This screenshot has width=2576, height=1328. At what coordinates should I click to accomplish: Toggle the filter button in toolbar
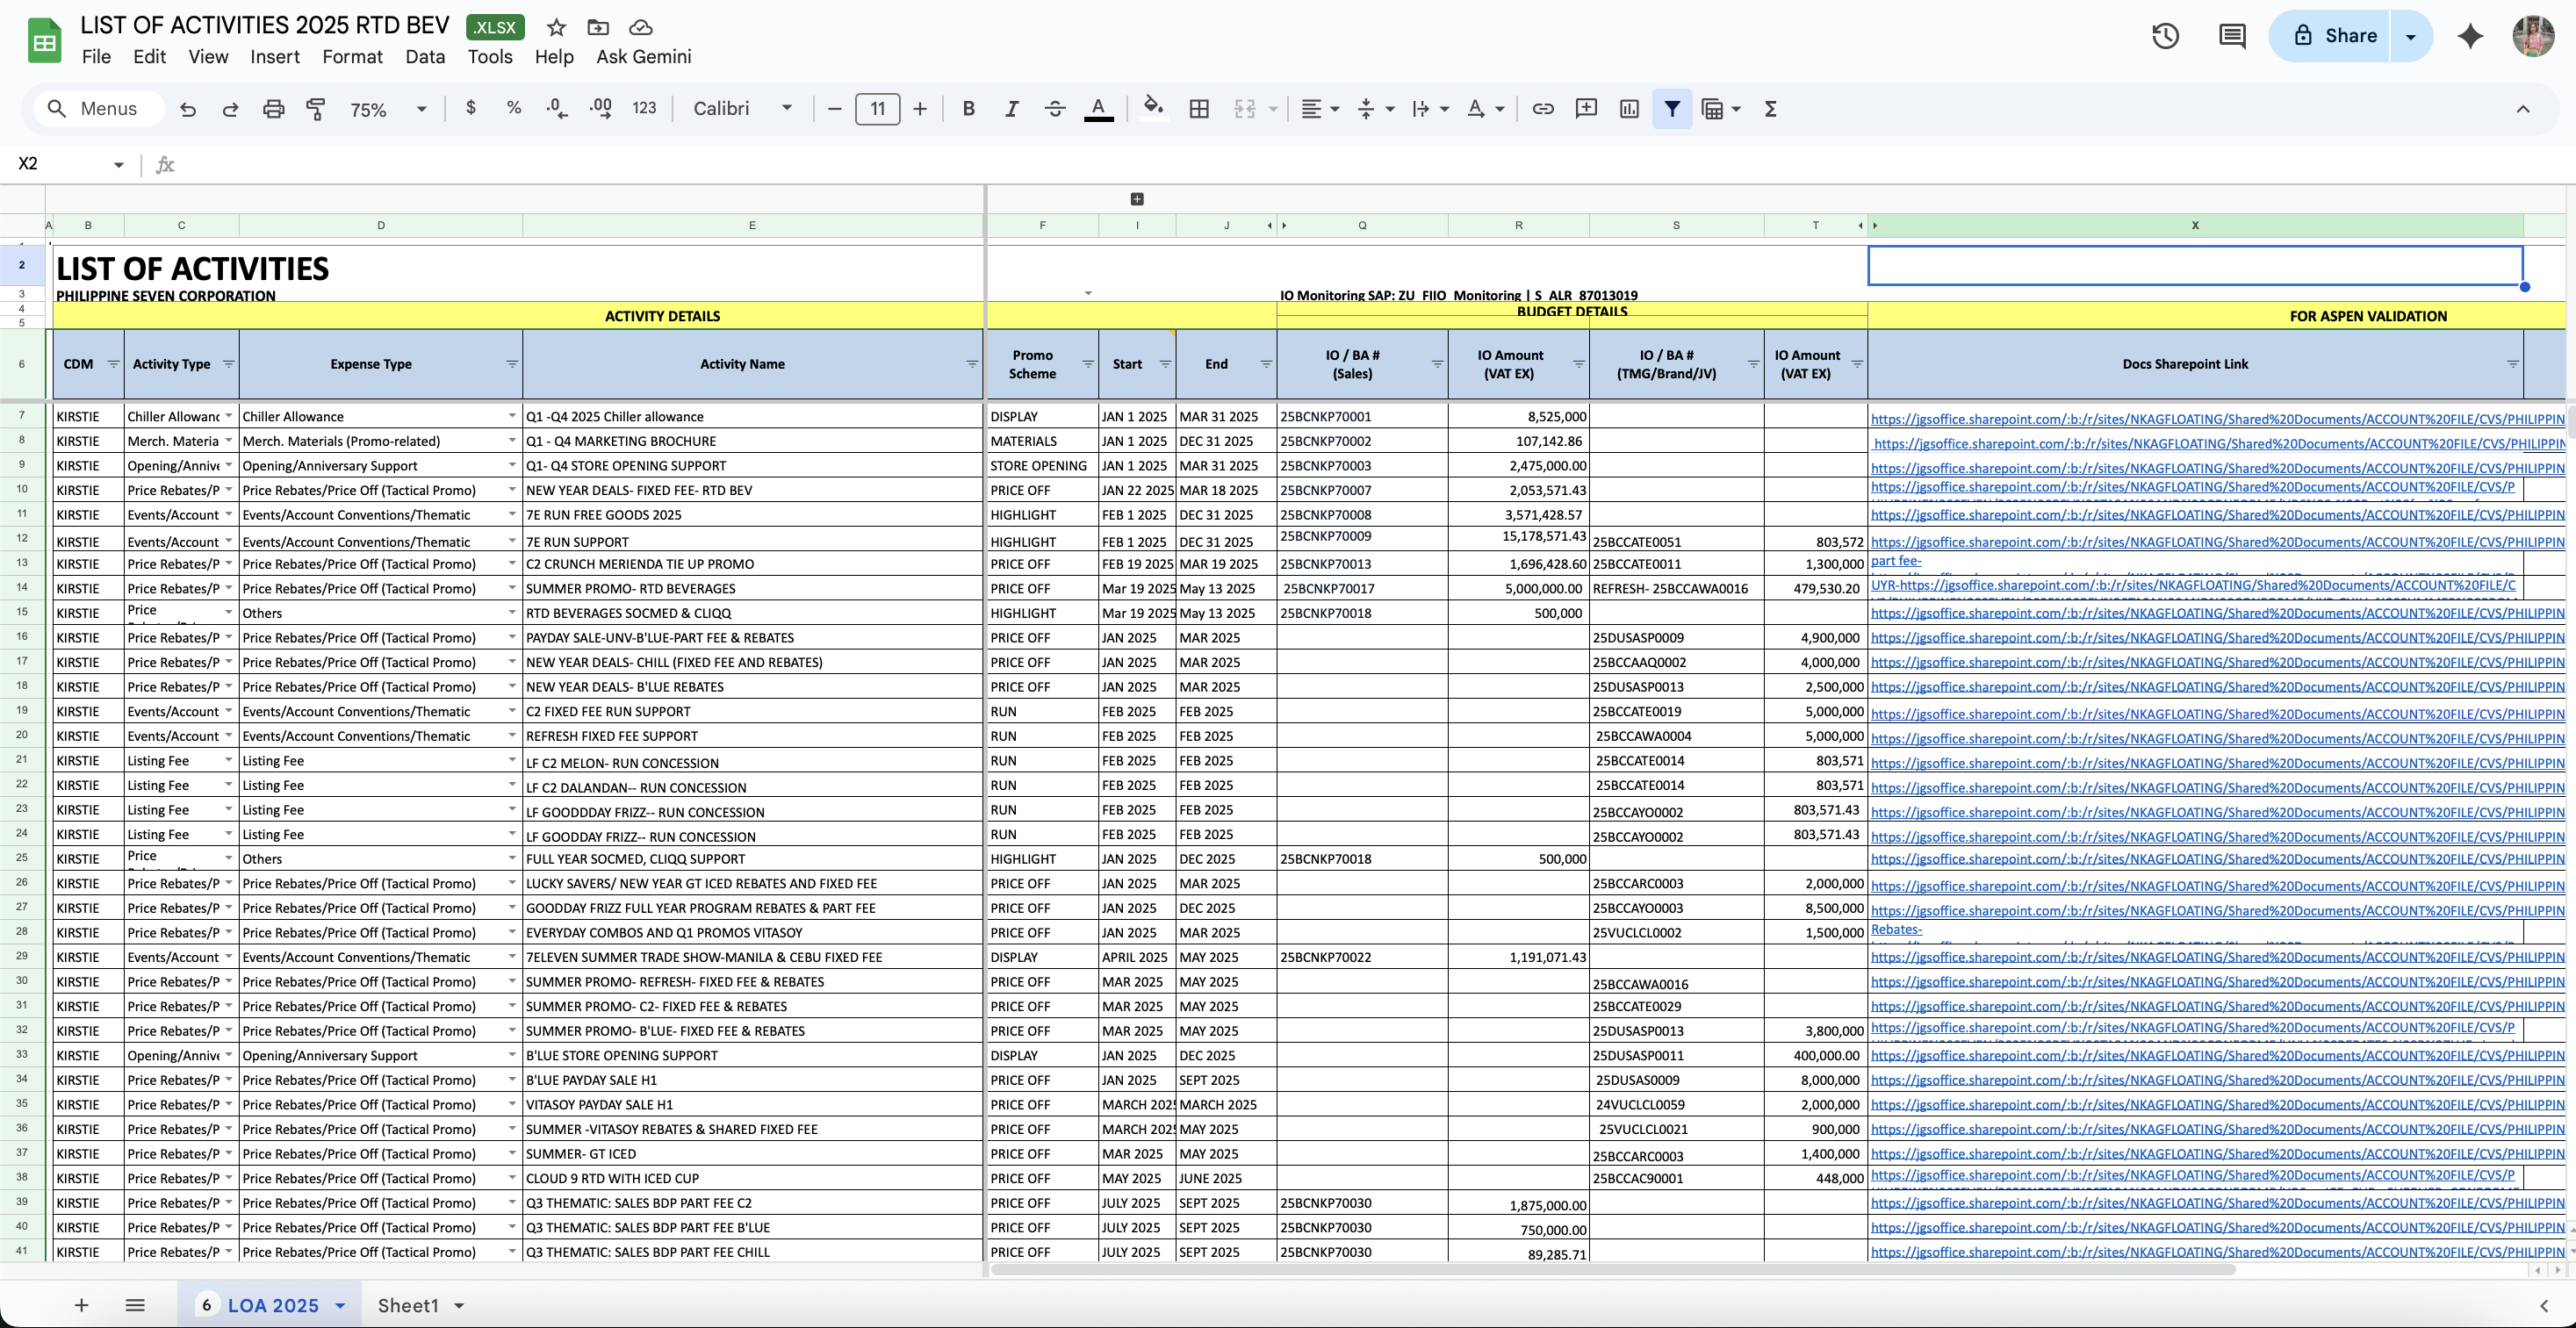[1672, 109]
